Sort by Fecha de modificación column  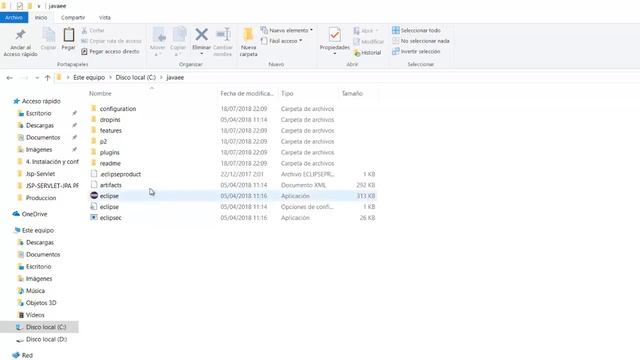[247, 93]
